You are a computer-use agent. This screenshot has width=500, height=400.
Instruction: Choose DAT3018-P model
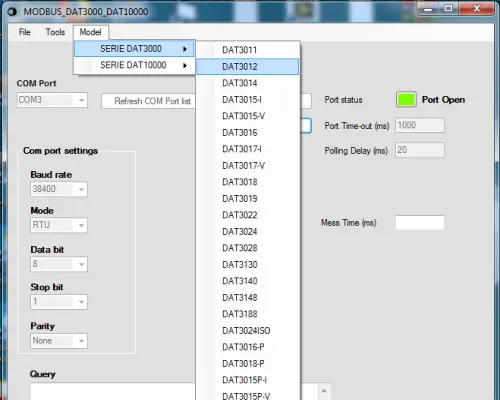click(x=248, y=364)
